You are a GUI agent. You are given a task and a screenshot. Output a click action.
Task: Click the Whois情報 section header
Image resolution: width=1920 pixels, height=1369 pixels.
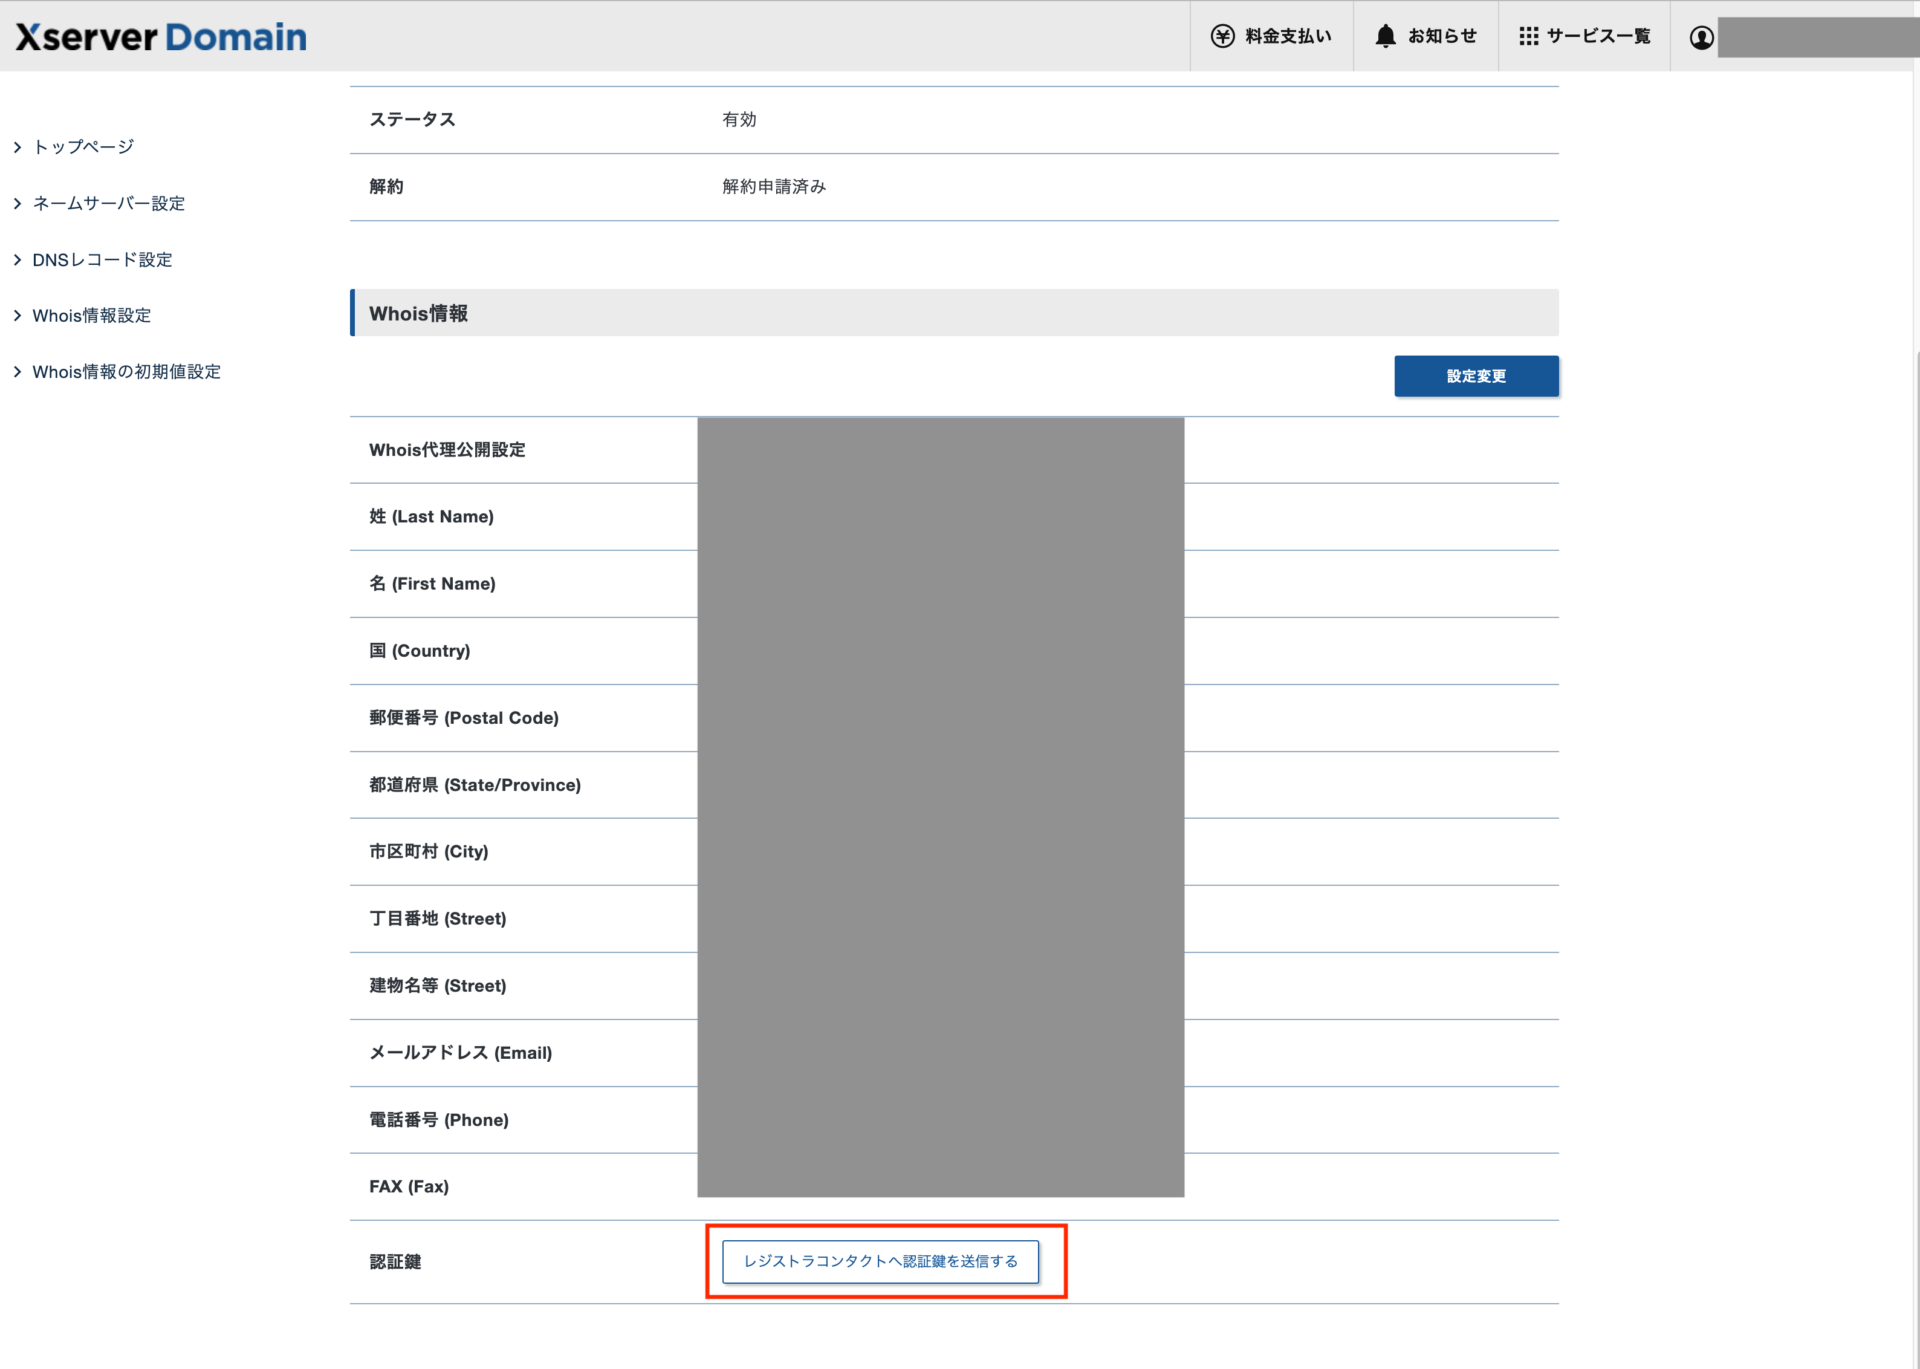pos(418,313)
